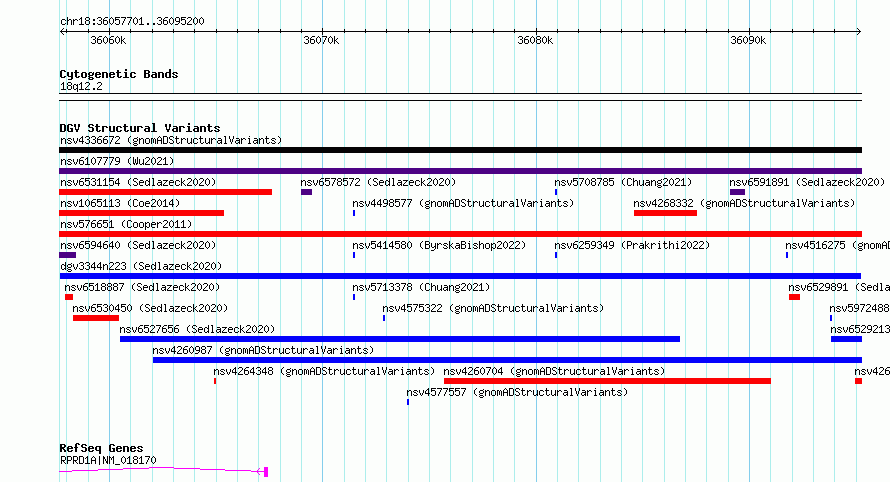Open nsv6531154 (Sedlazeck2020) variant label
890x482 pixels.
(x=138, y=182)
